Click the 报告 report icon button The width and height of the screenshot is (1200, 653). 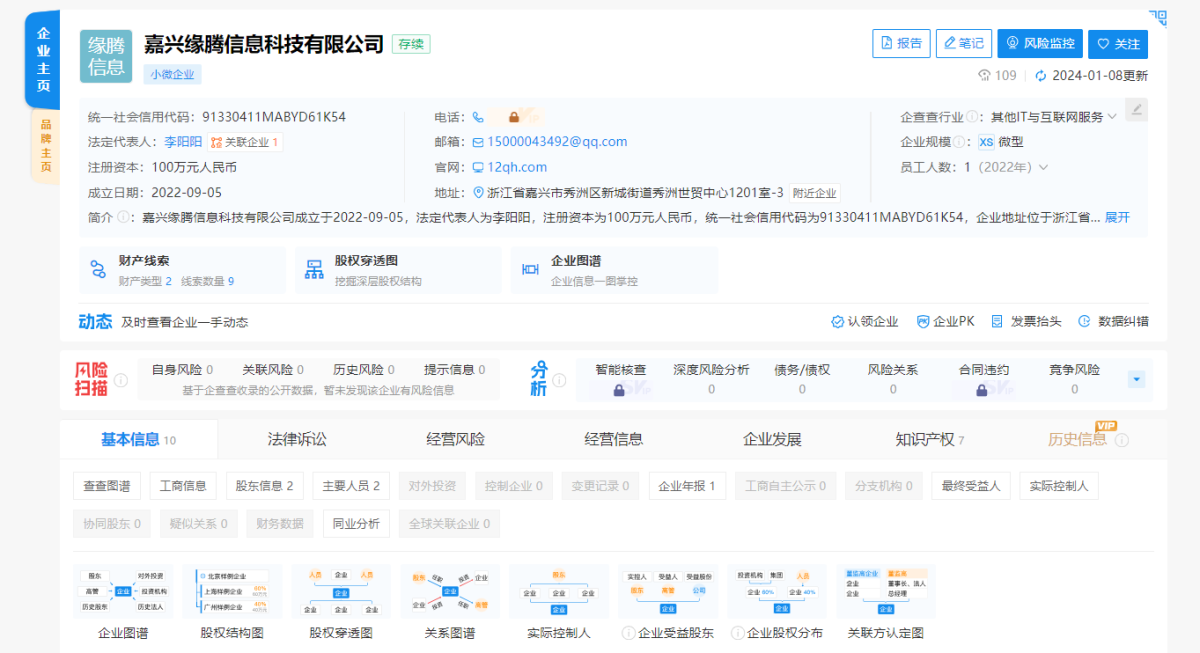pos(900,43)
